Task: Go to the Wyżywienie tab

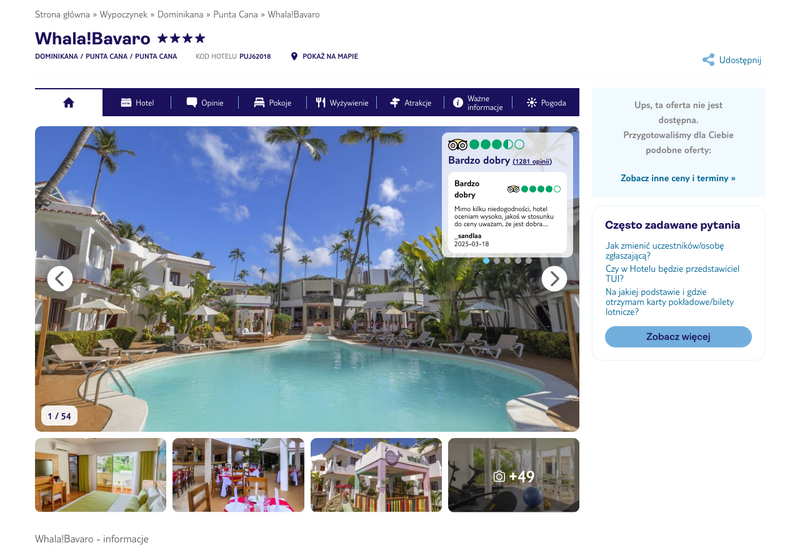Action: pyautogui.click(x=341, y=103)
